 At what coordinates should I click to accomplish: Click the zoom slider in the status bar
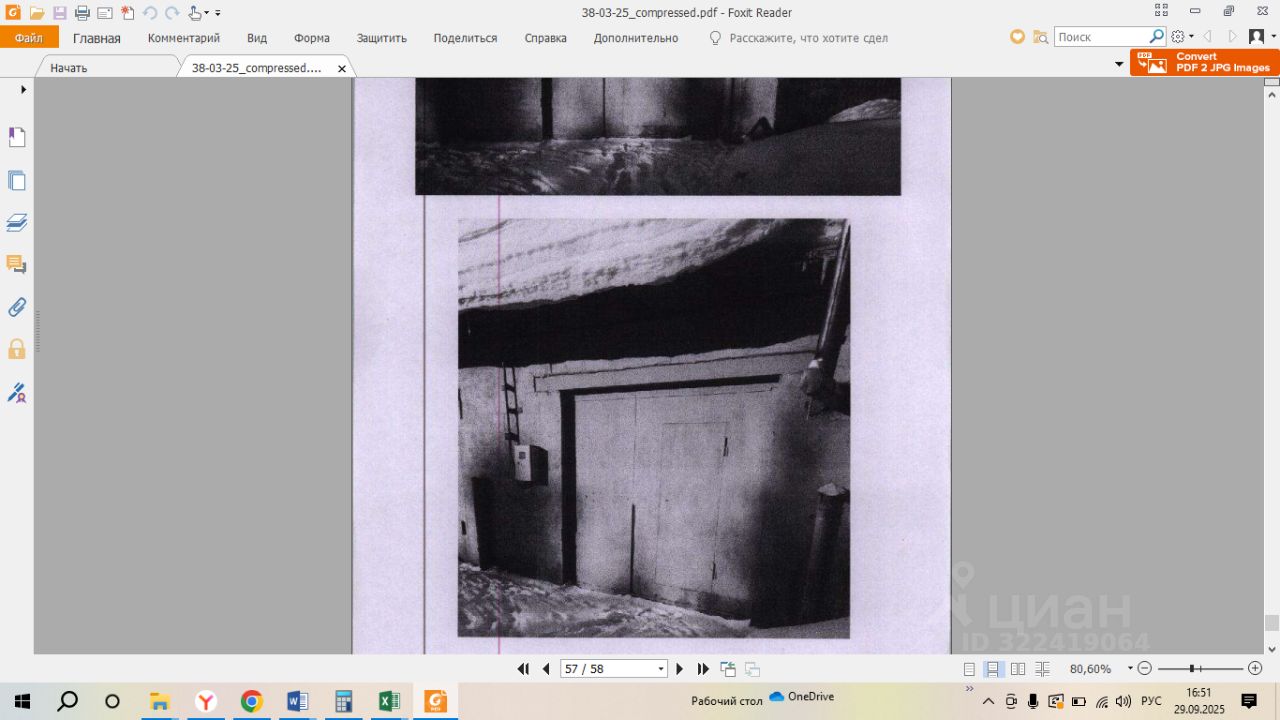pyautogui.click(x=1192, y=669)
